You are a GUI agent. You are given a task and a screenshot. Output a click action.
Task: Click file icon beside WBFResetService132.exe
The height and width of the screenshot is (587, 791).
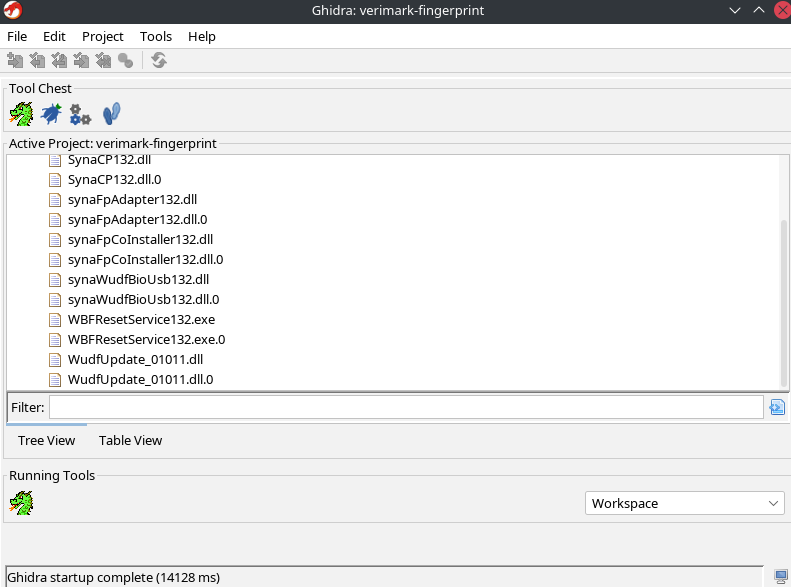click(55, 320)
